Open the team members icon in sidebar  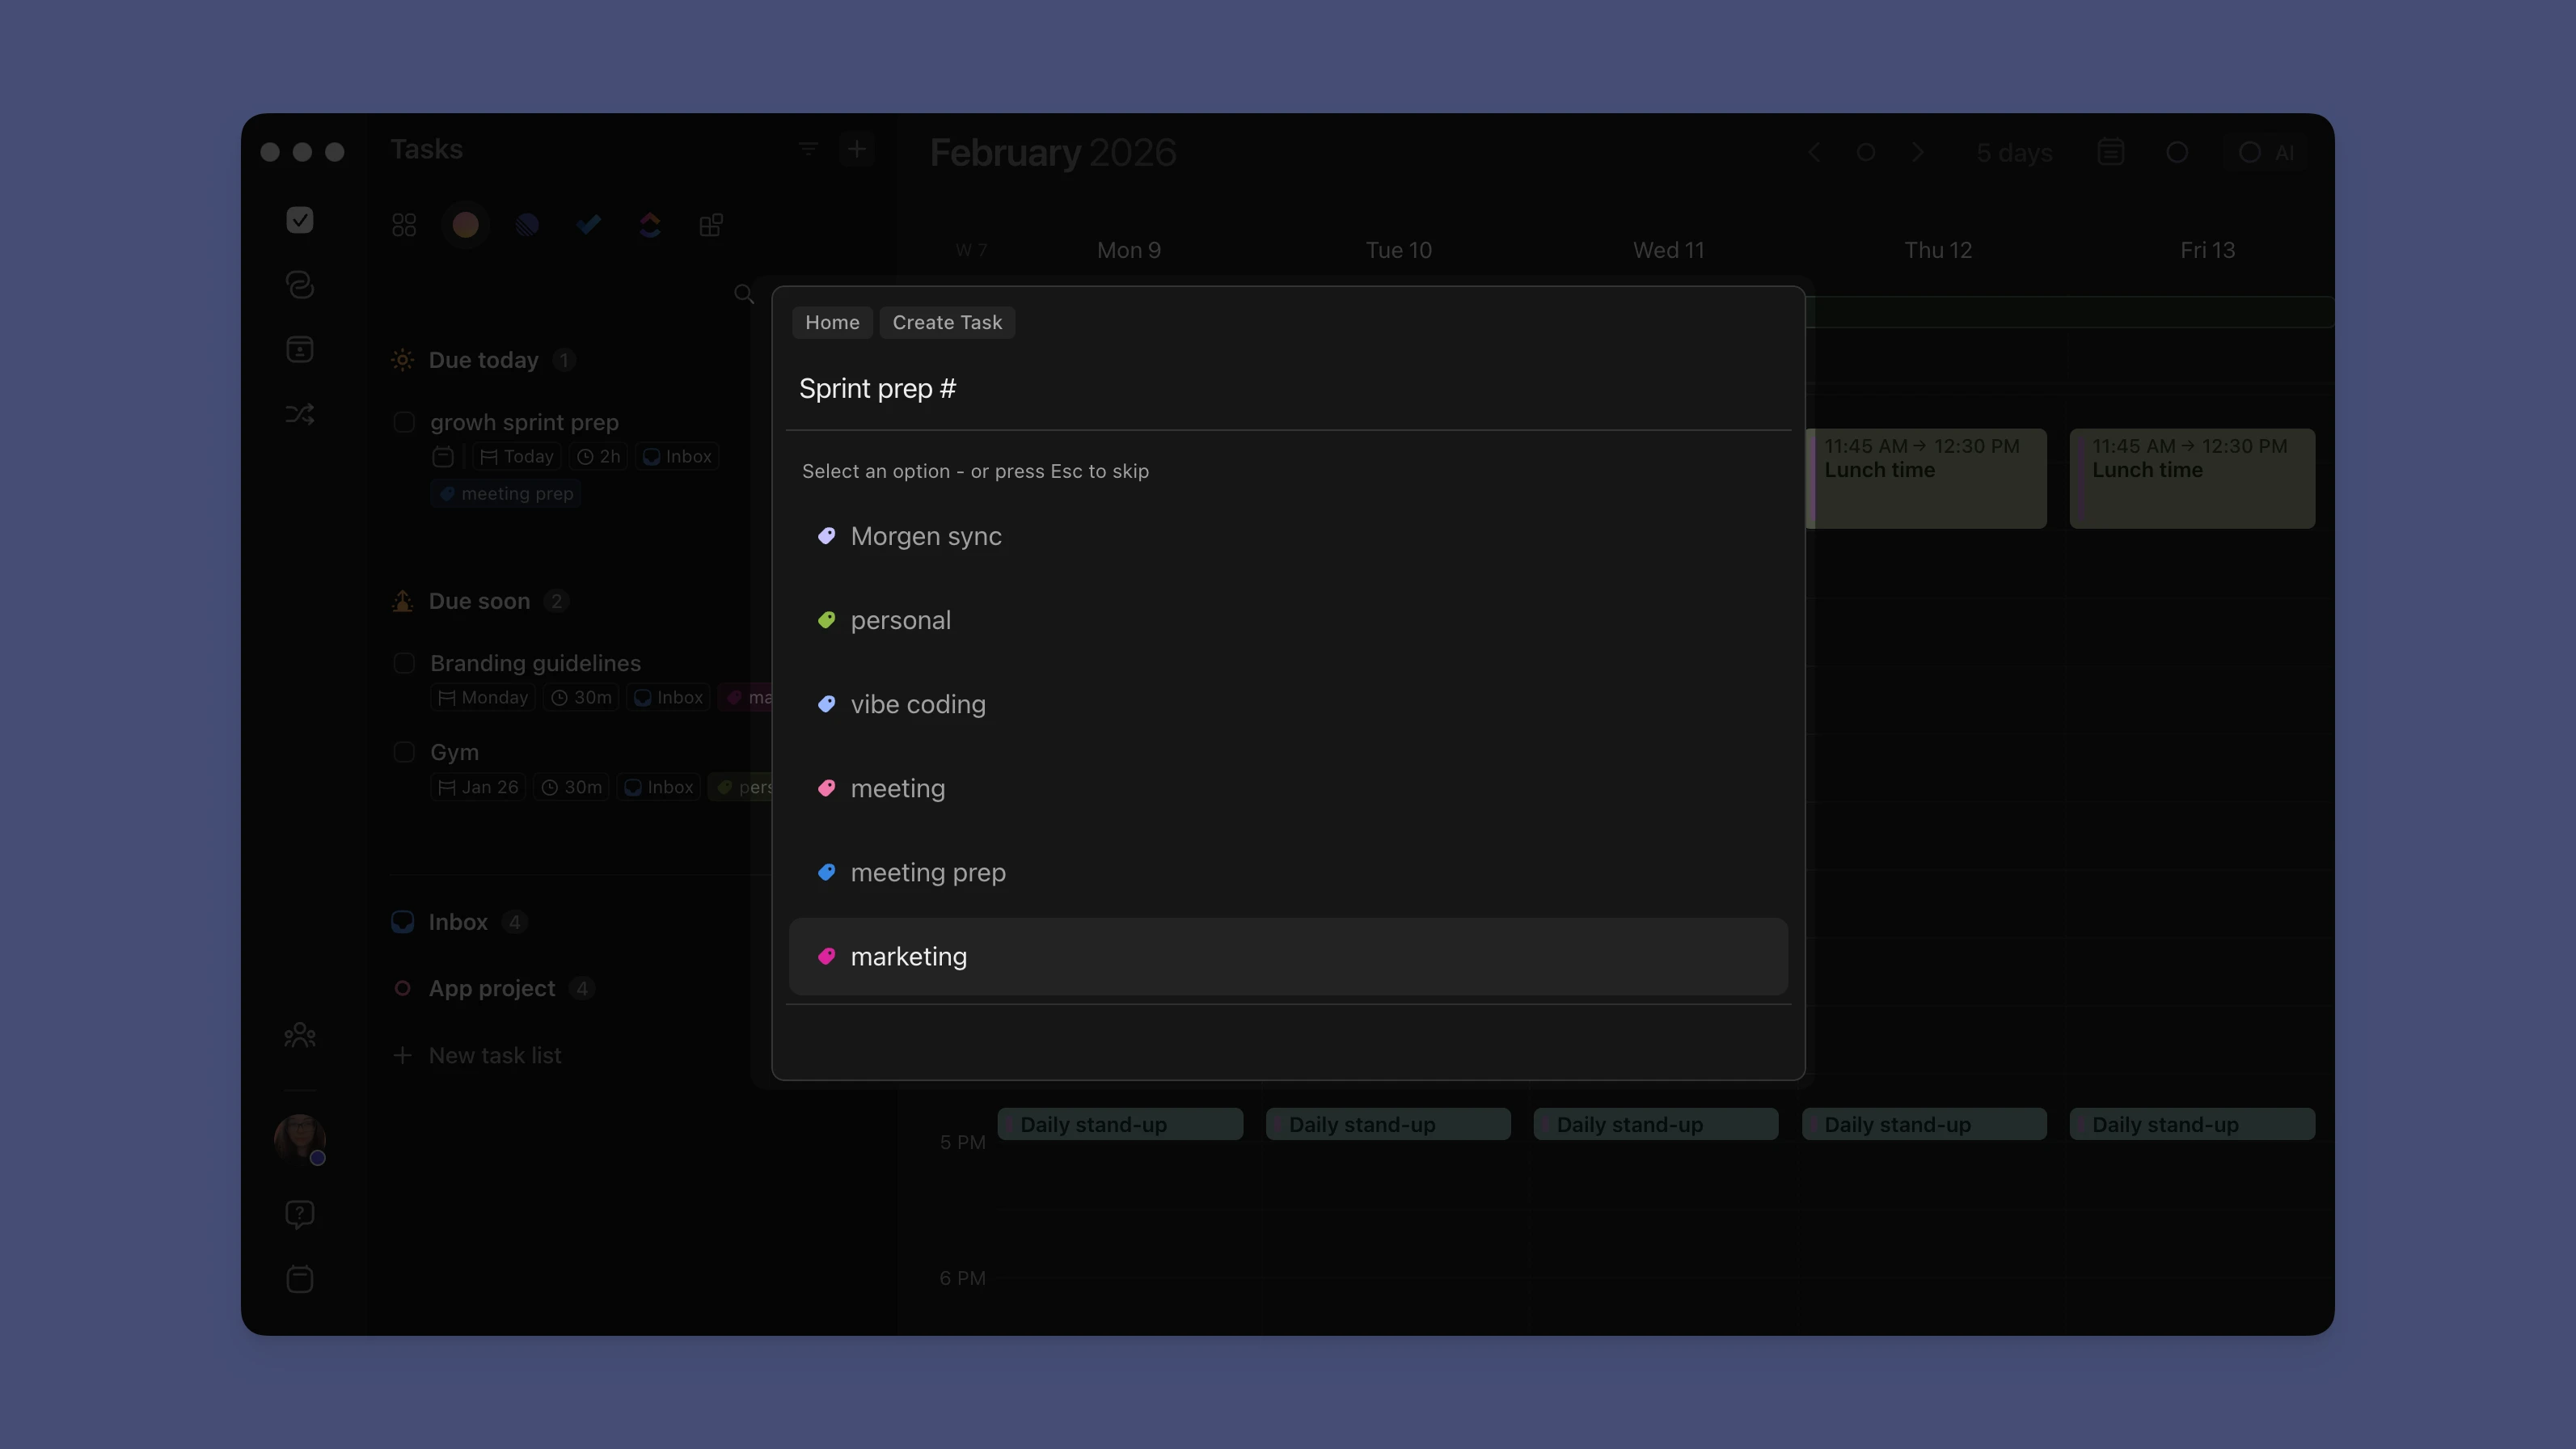(299, 1035)
